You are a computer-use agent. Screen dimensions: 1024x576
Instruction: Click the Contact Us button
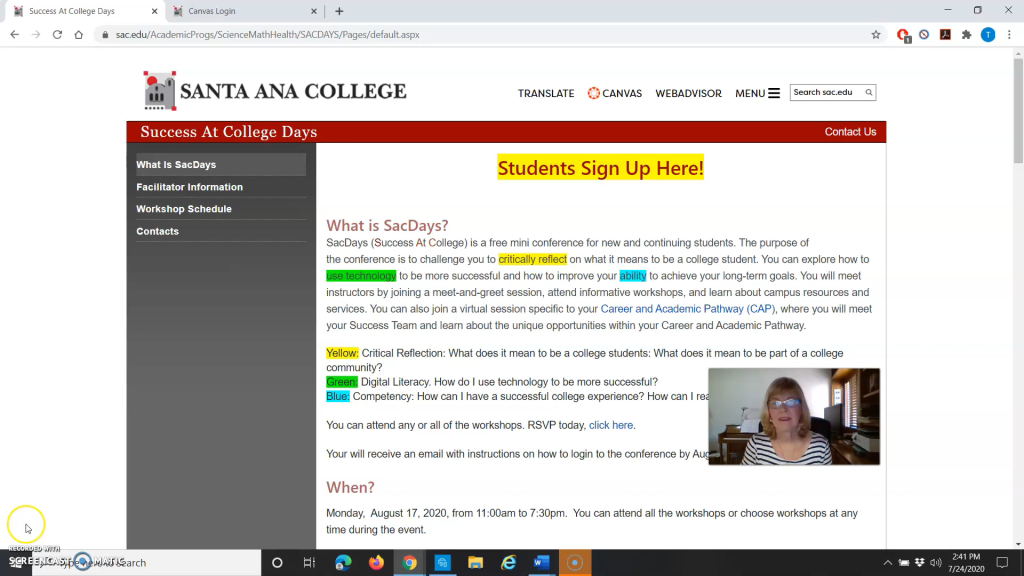coord(850,132)
